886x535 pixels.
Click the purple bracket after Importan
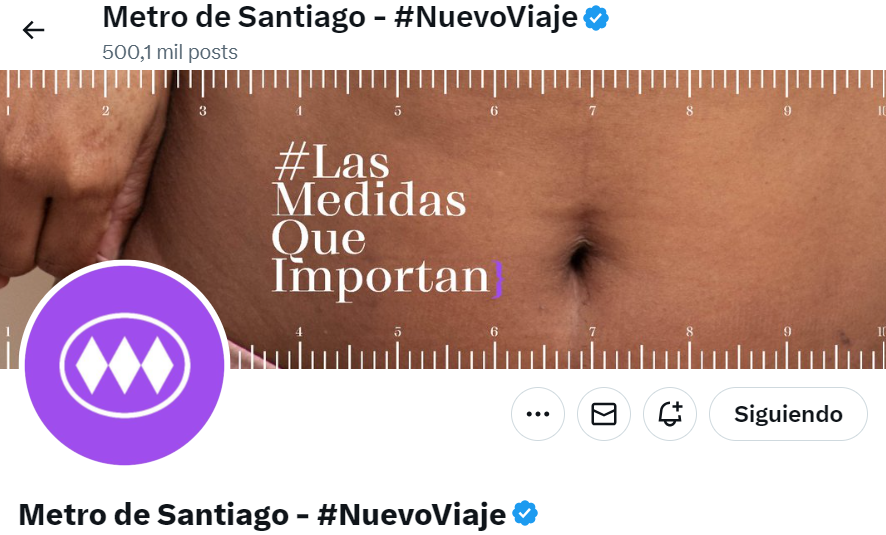[497, 279]
